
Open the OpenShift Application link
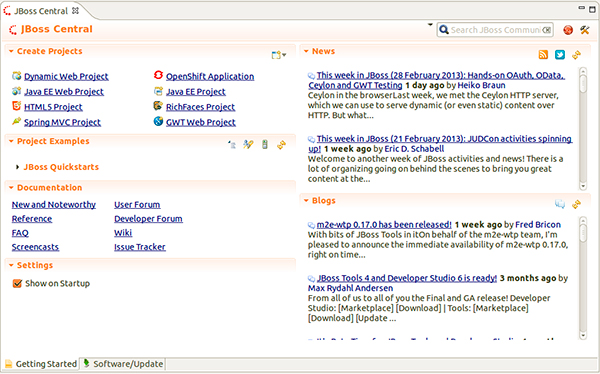(210, 77)
